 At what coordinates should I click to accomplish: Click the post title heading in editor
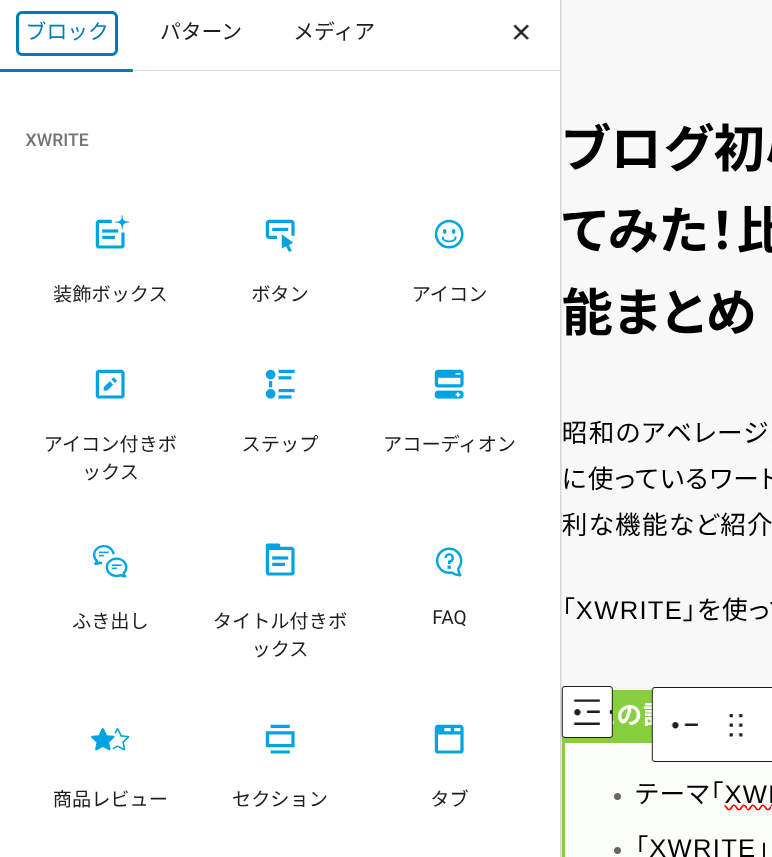click(x=667, y=230)
